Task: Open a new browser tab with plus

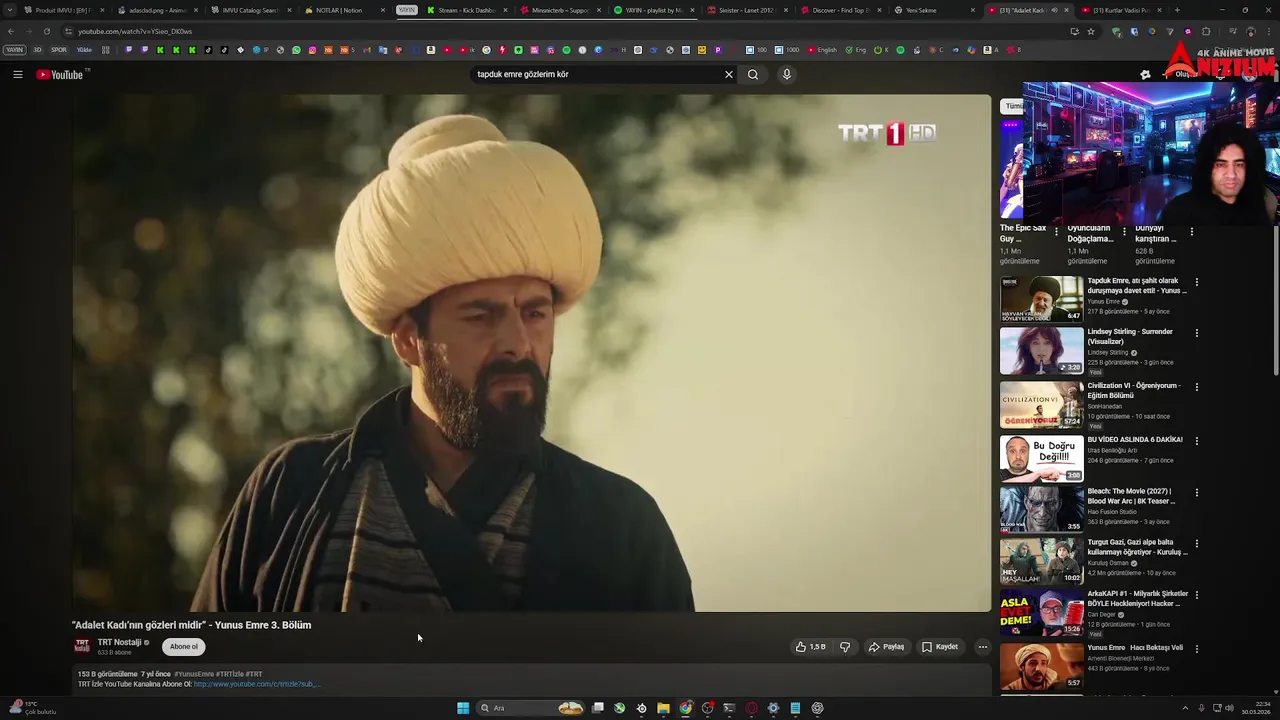Action: [x=1176, y=10]
